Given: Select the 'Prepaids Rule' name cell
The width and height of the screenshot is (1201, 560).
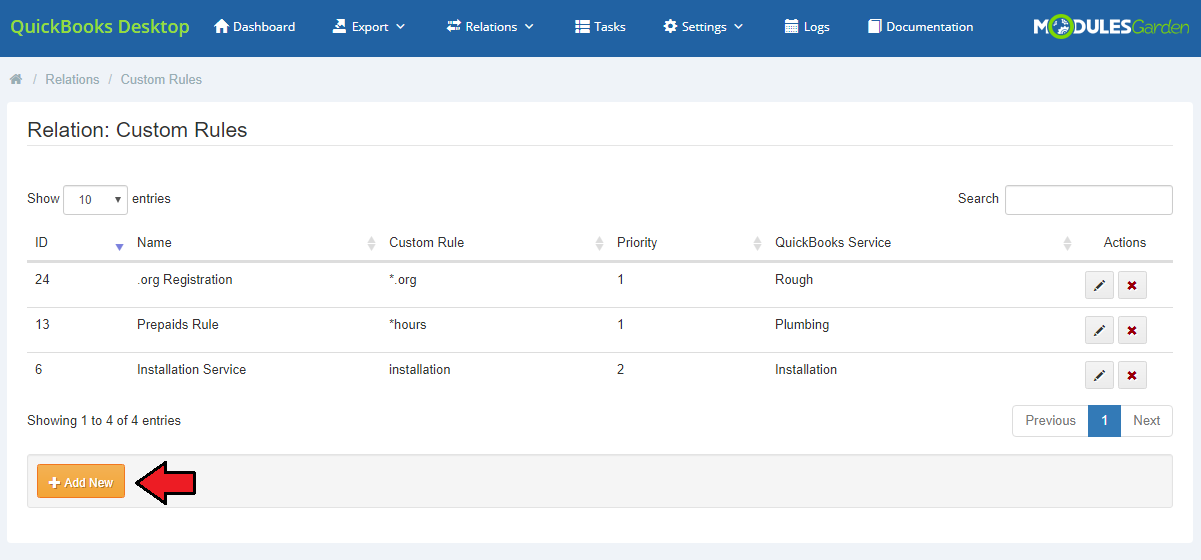Looking at the screenshot, I should point(178,325).
